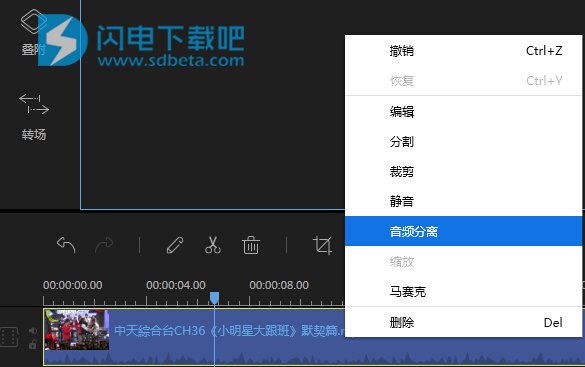Mute the video track speaker icon
The image size is (585, 367).
coord(33,330)
